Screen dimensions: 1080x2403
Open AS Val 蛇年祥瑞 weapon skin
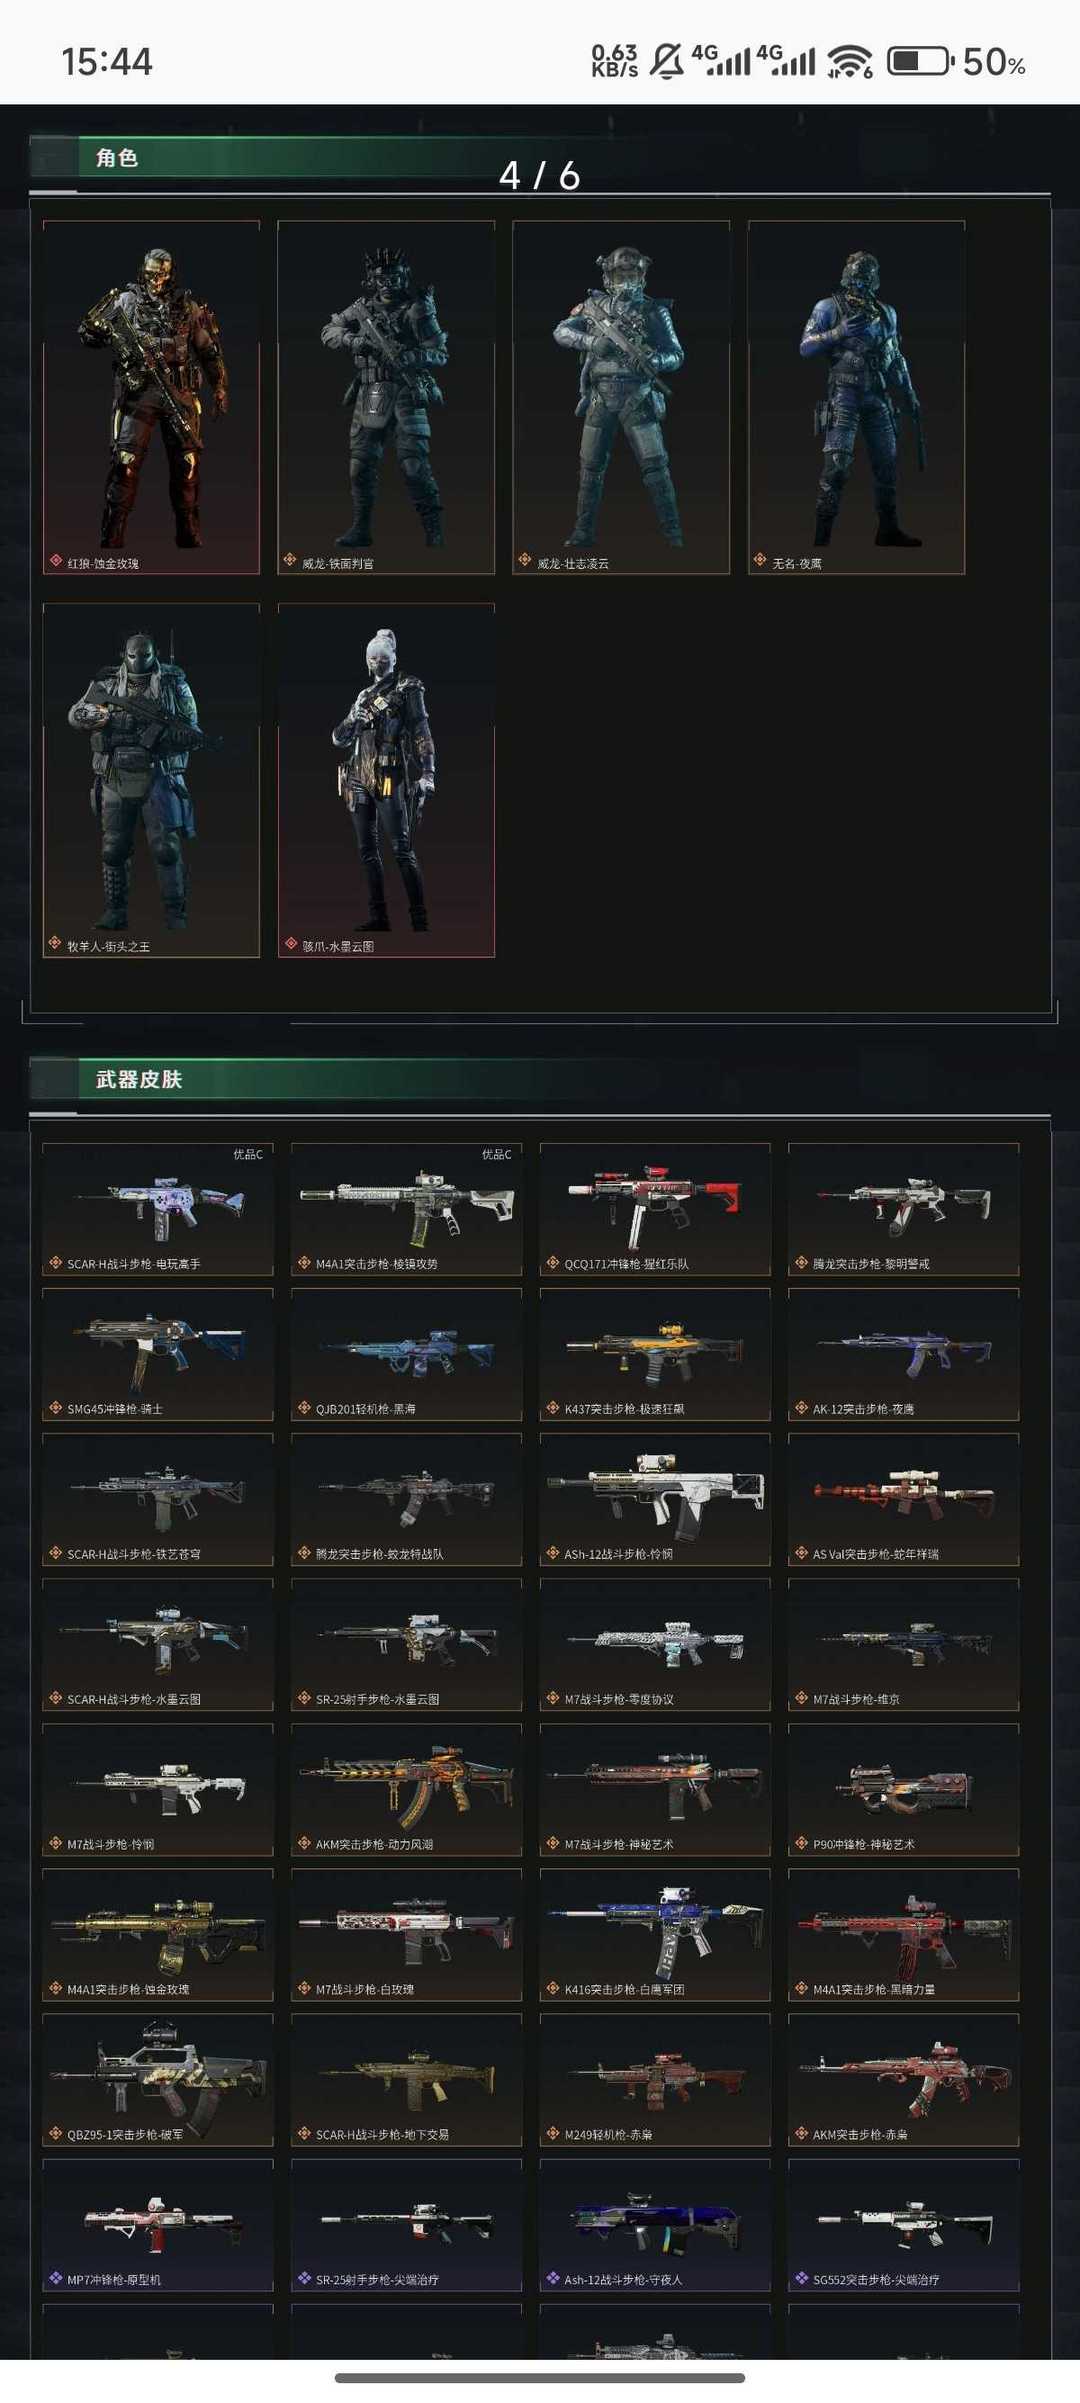point(903,1499)
